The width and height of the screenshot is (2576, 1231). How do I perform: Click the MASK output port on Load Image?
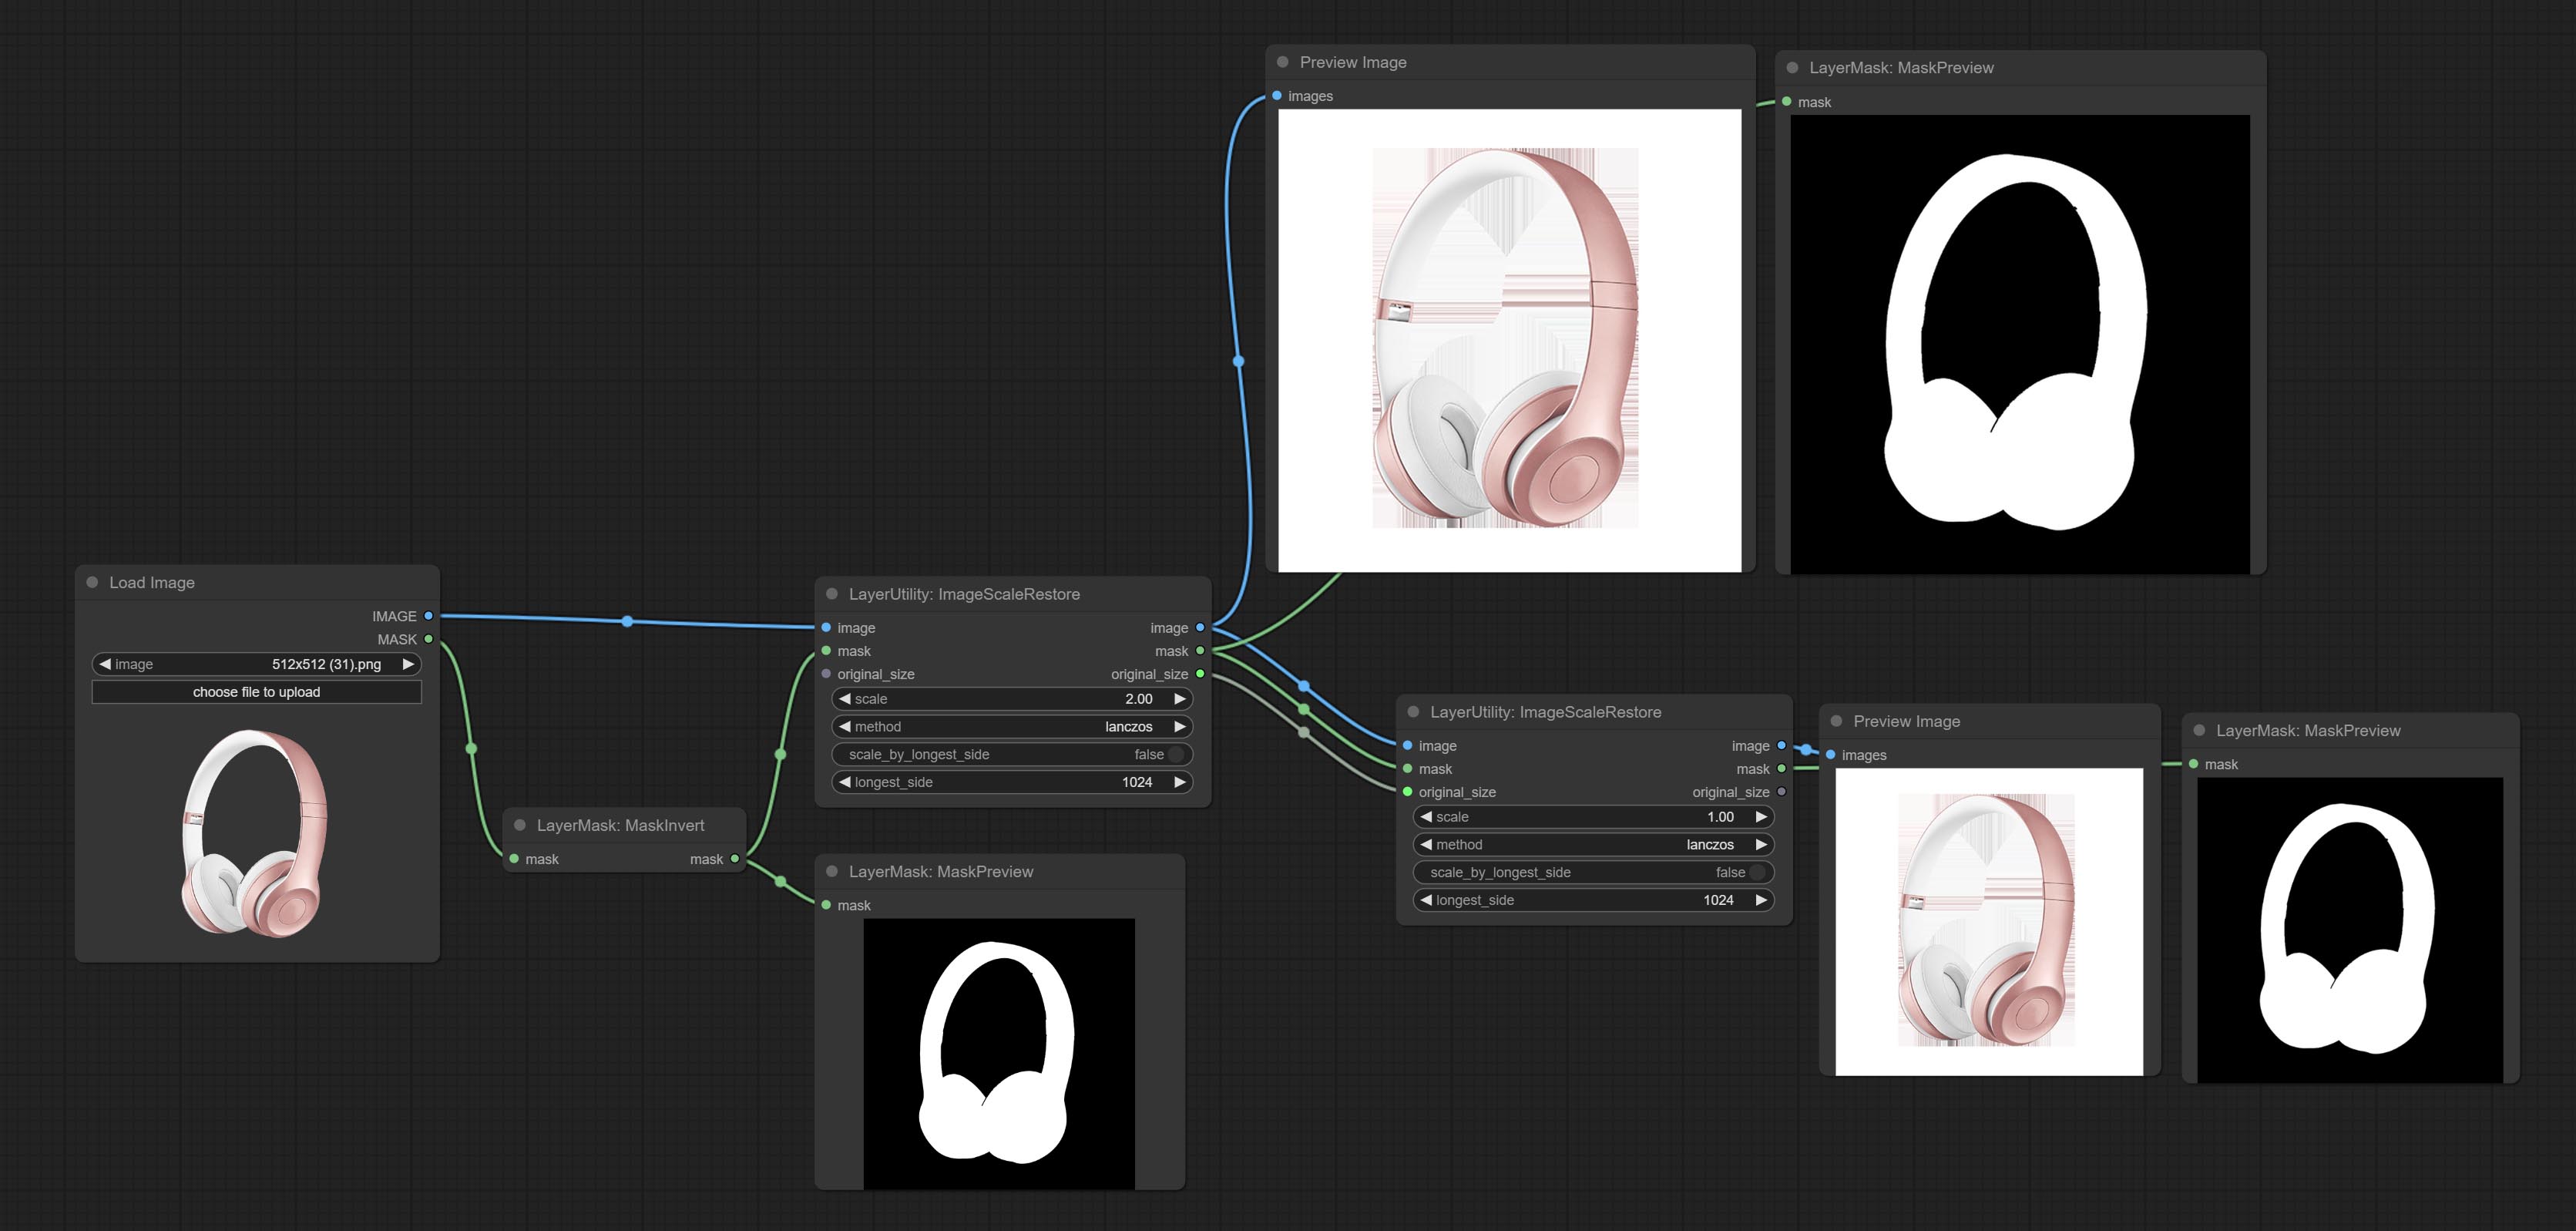click(428, 639)
